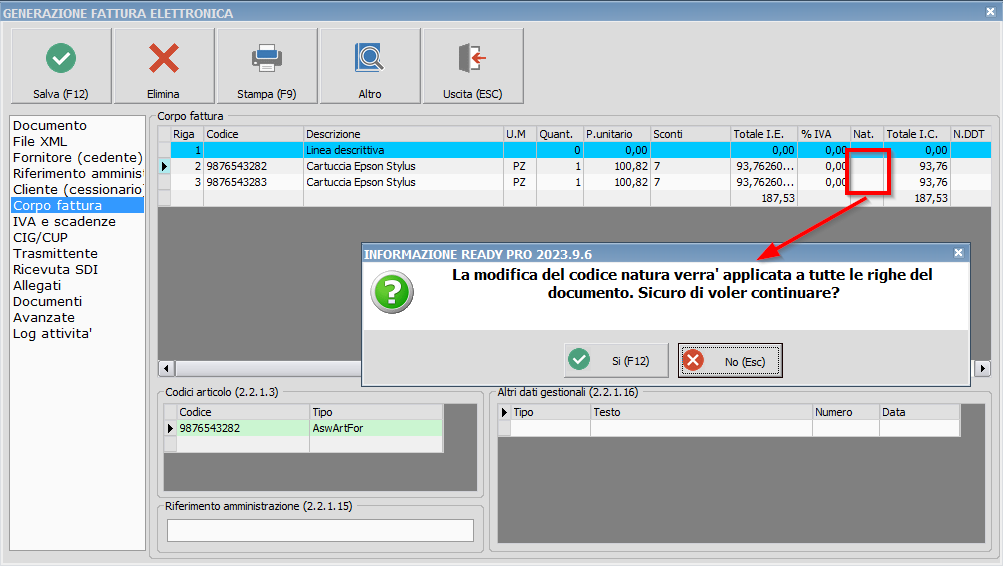Open Log attivita' in sidebar
This screenshot has width=1003, height=566.
pos(52,333)
